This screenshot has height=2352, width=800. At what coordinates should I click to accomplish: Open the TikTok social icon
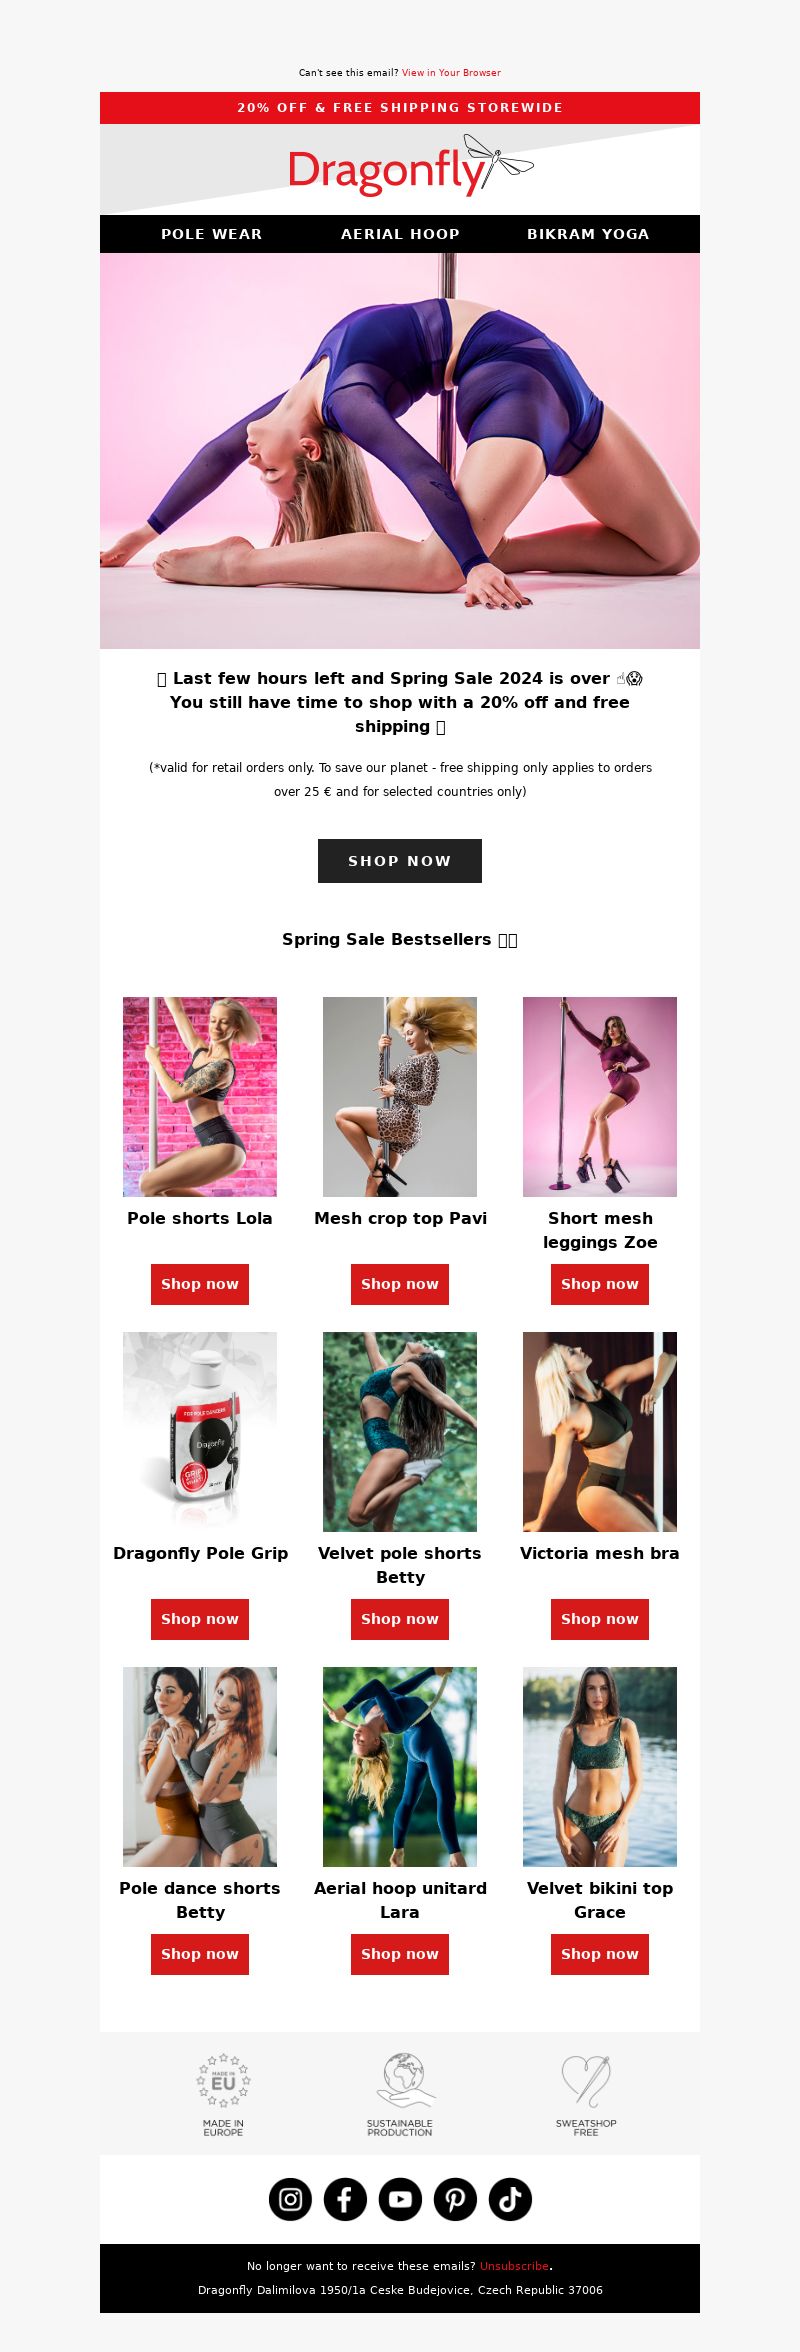[510, 2199]
